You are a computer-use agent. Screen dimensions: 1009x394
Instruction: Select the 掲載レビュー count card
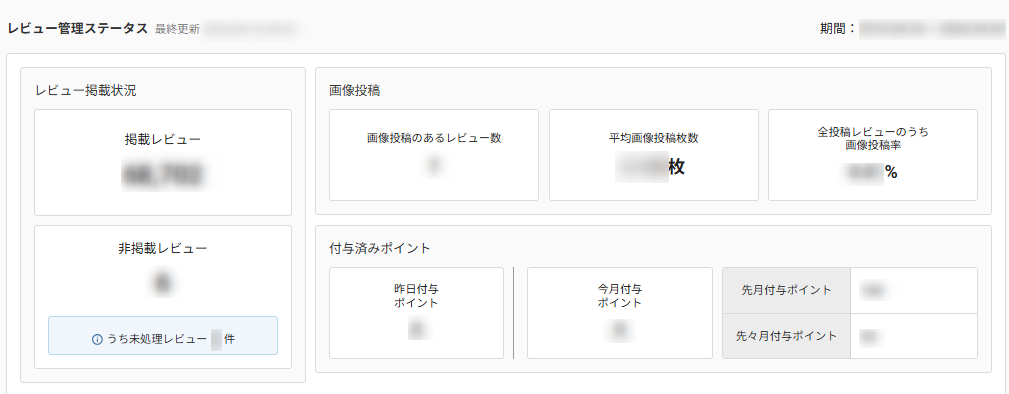pyautogui.click(x=163, y=162)
